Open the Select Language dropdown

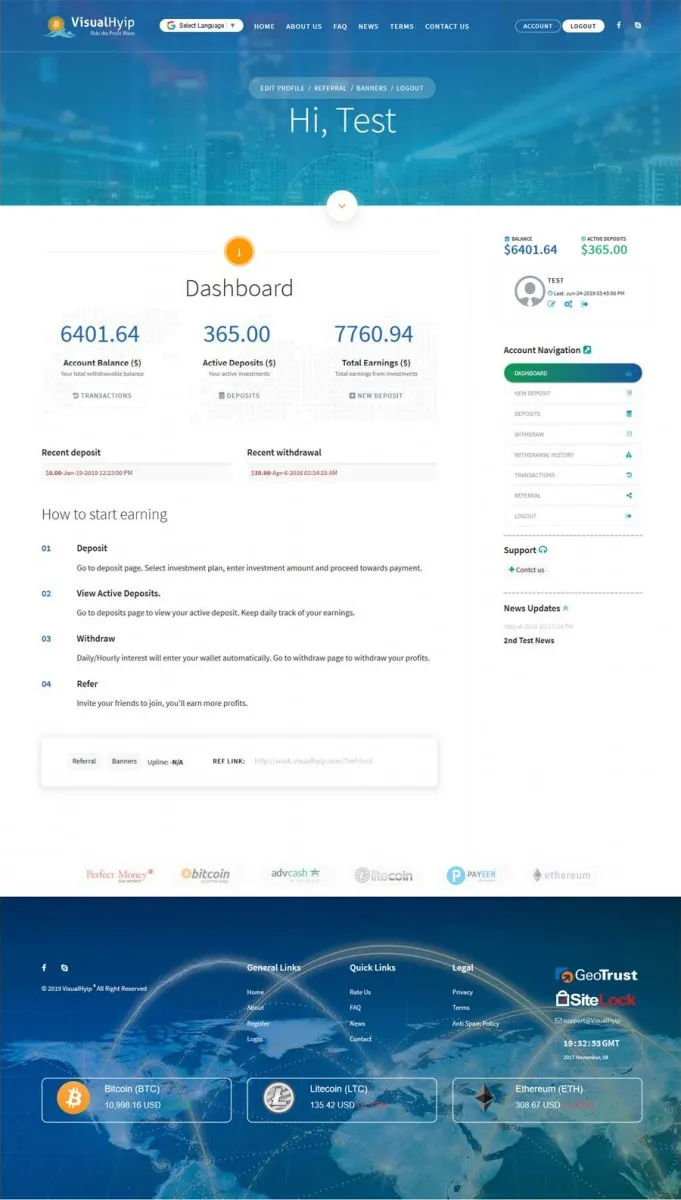coord(201,25)
